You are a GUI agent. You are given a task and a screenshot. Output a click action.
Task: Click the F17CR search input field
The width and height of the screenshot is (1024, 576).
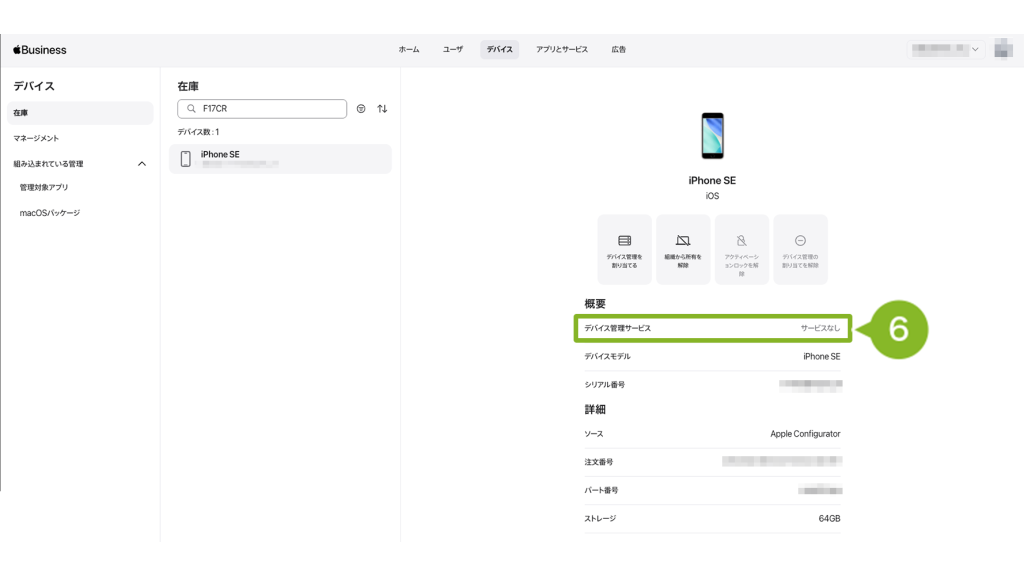(x=270, y=109)
